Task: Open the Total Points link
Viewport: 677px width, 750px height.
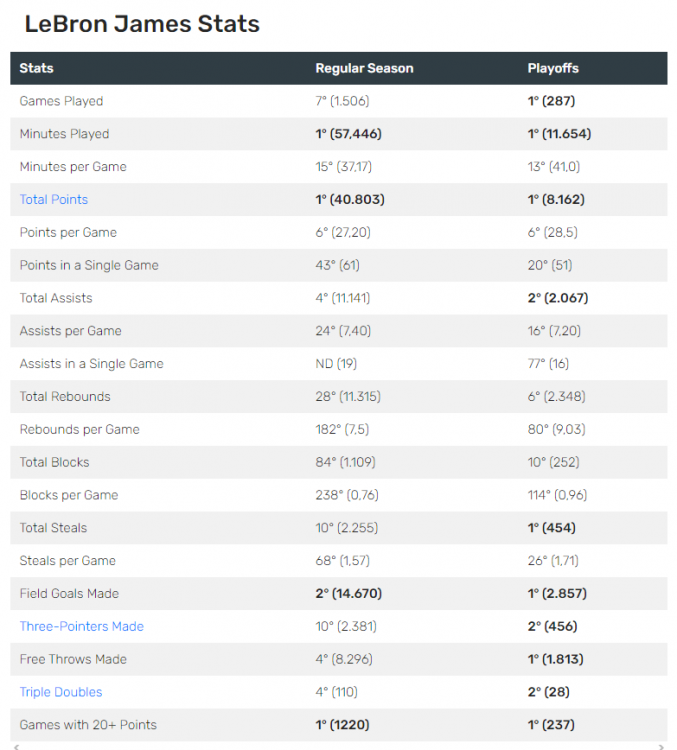Action: pos(54,200)
